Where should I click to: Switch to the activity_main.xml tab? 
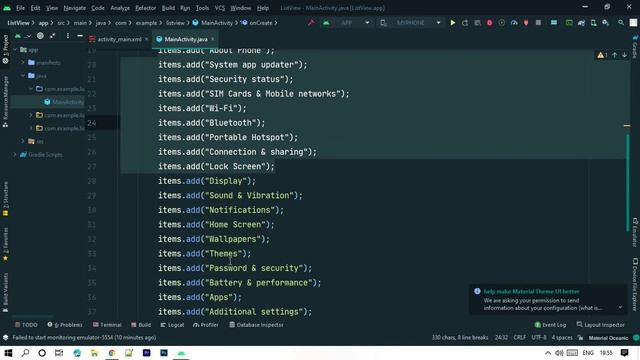point(119,39)
